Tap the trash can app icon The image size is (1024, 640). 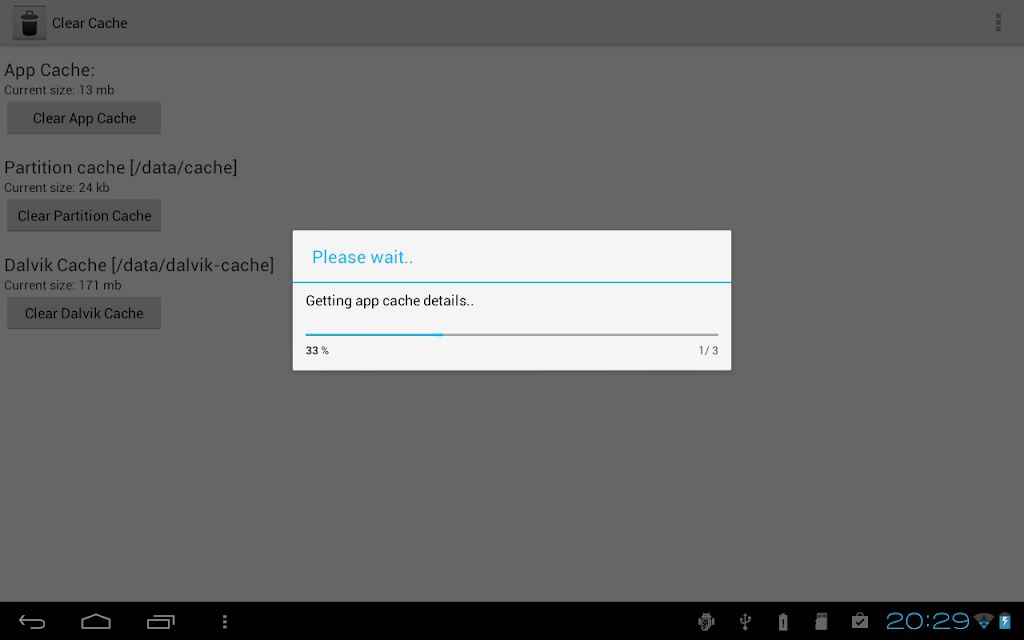[29, 23]
